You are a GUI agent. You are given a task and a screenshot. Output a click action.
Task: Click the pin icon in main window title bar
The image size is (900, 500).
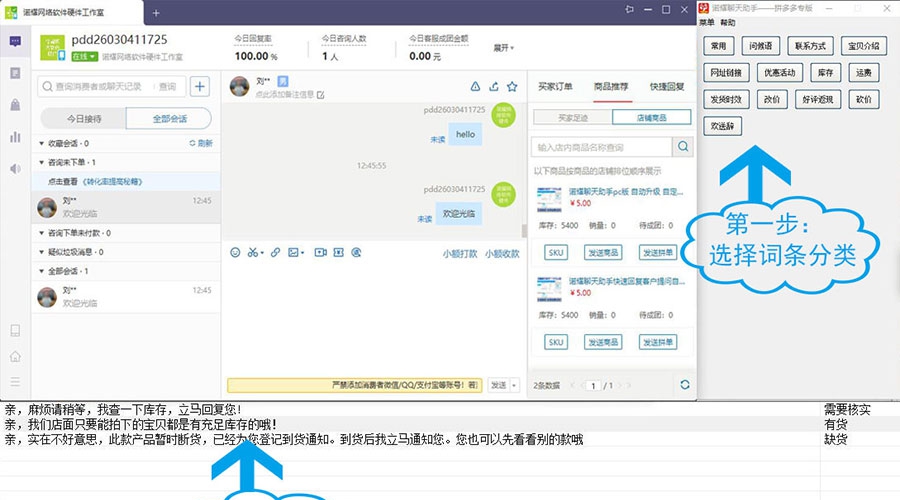pyautogui.click(x=630, y=9)
